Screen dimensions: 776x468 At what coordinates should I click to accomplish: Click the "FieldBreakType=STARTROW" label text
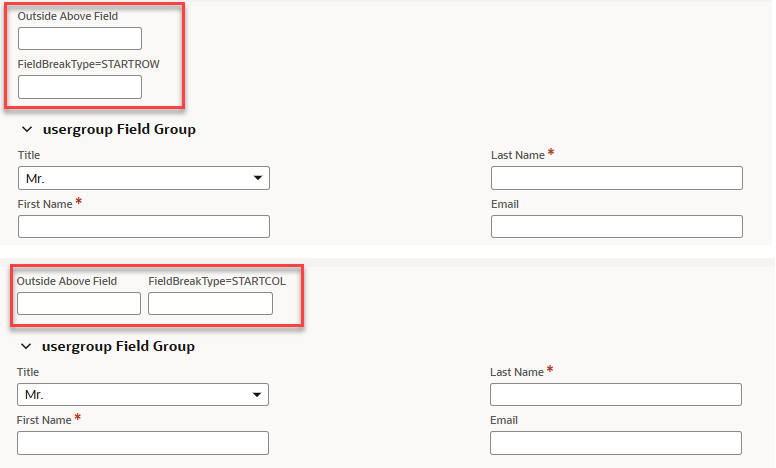[89, 64]
